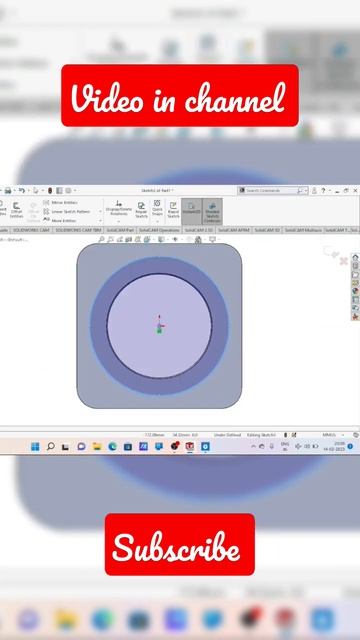Open the Windows Start menu
Viewport: 360px width, 640px height.
click(x=35, y=447)
